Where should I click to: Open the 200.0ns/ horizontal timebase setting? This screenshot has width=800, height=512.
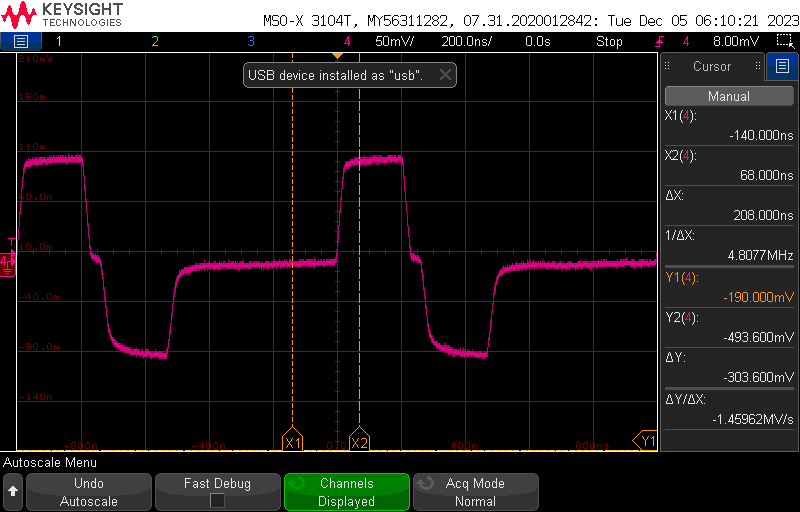coord(463,42)
